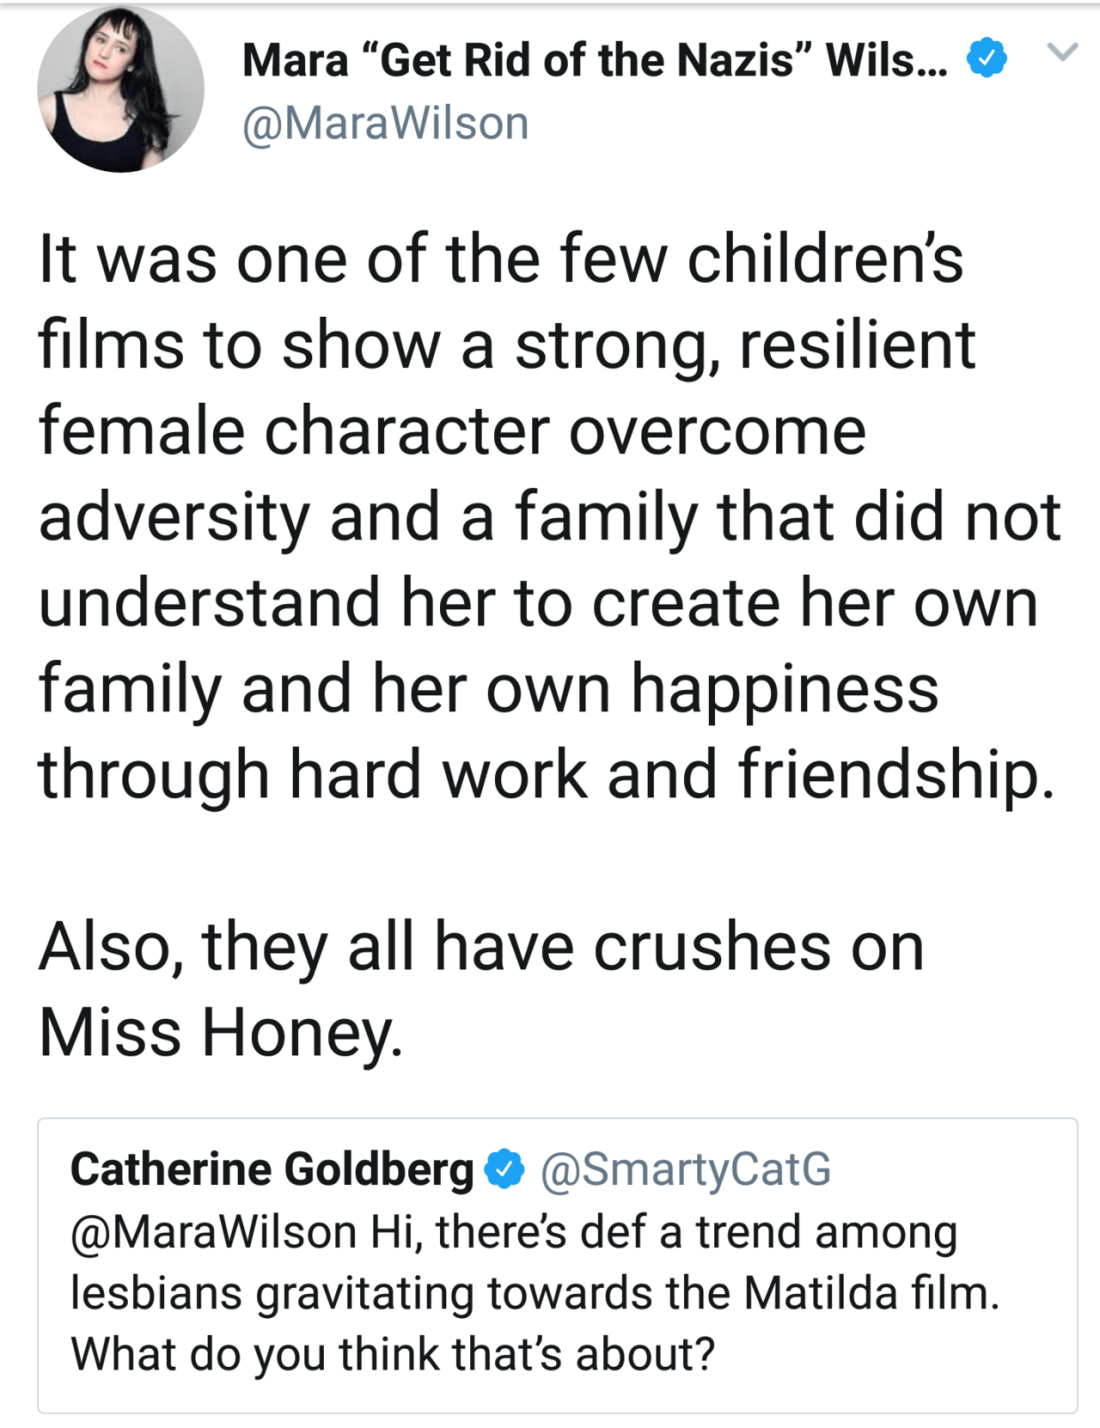Click the verified badge next to Catherine Goldberg

[504, 1168]
